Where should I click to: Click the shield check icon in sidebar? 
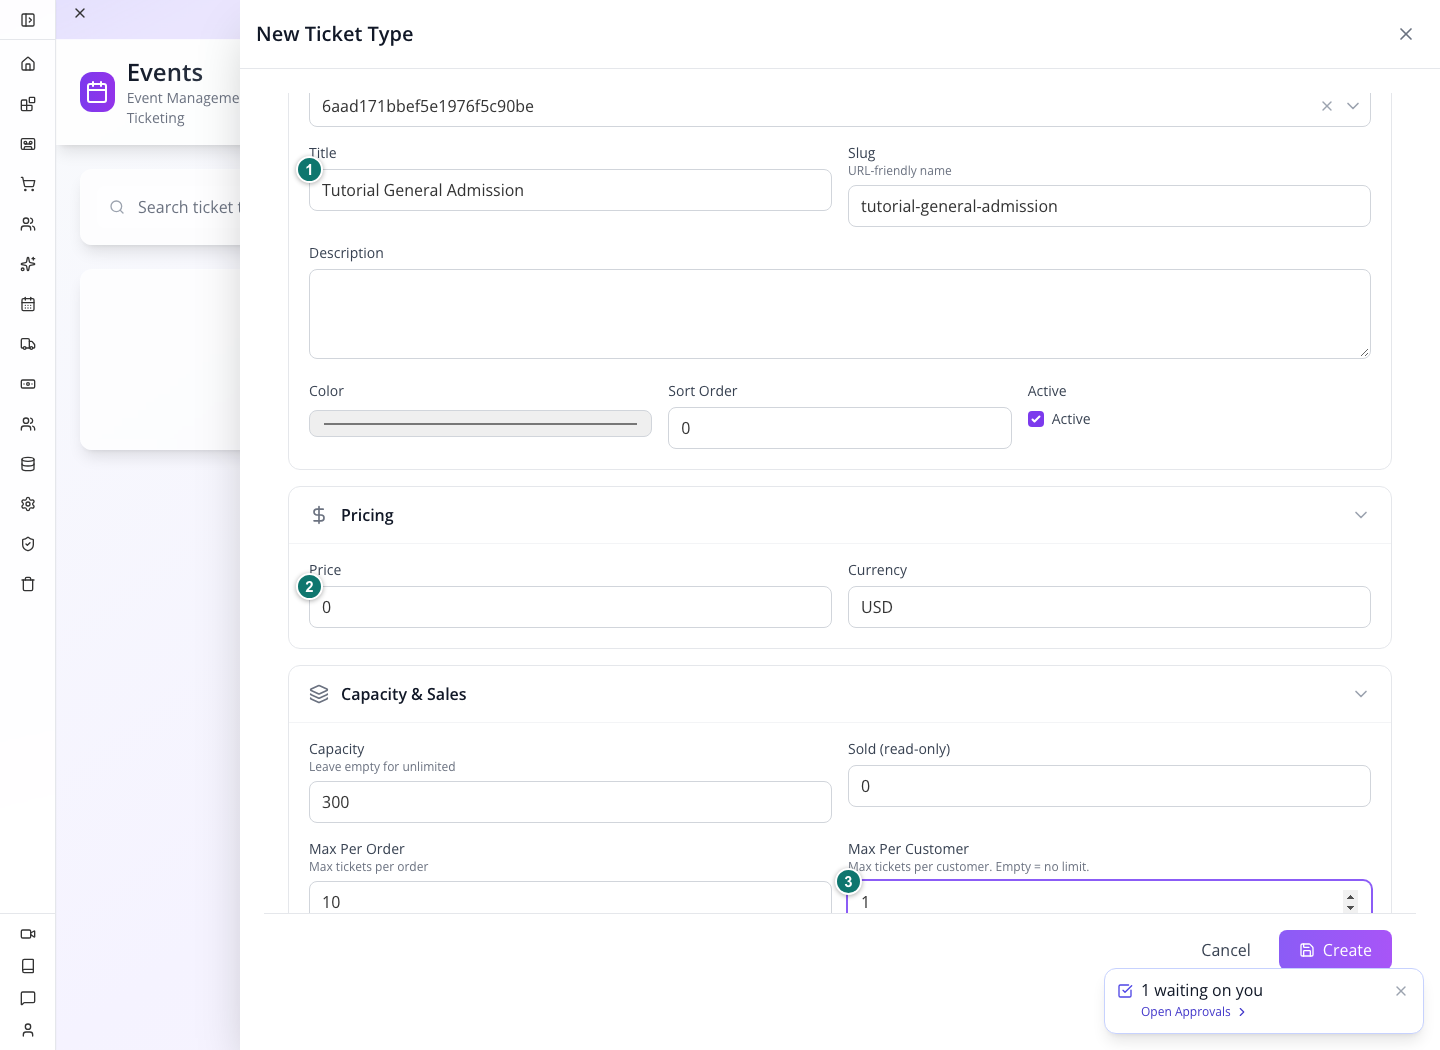[x=28, y=544]
